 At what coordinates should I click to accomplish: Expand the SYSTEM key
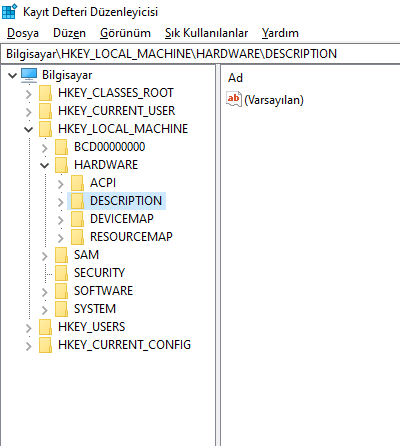(x=45, y=310)
